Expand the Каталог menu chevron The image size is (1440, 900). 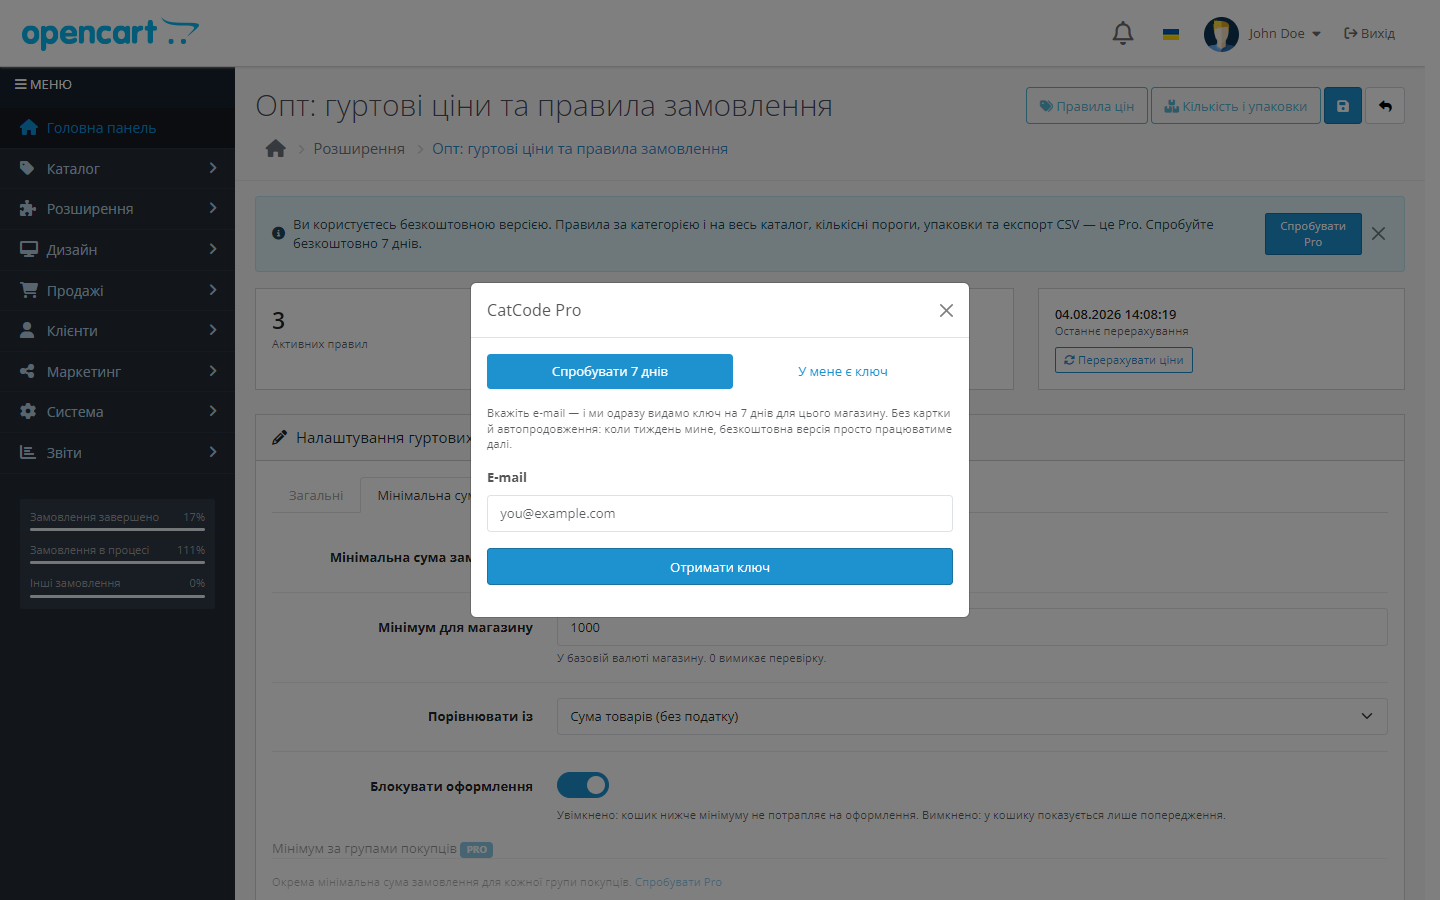(213, 168)
